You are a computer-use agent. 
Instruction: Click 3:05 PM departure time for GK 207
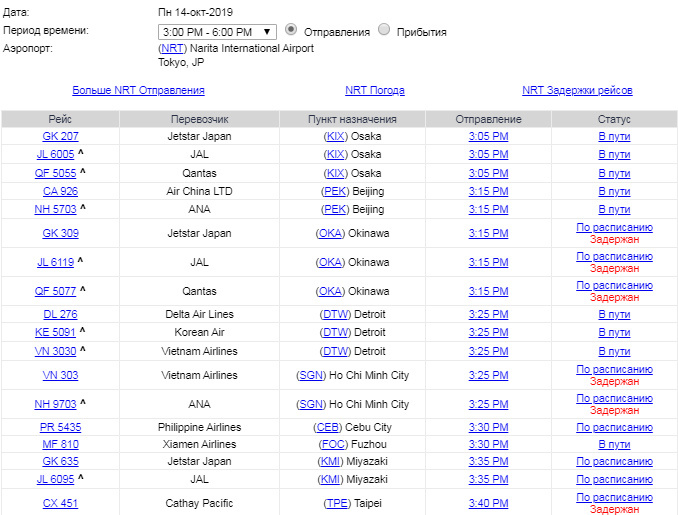[x=489, y=136]
